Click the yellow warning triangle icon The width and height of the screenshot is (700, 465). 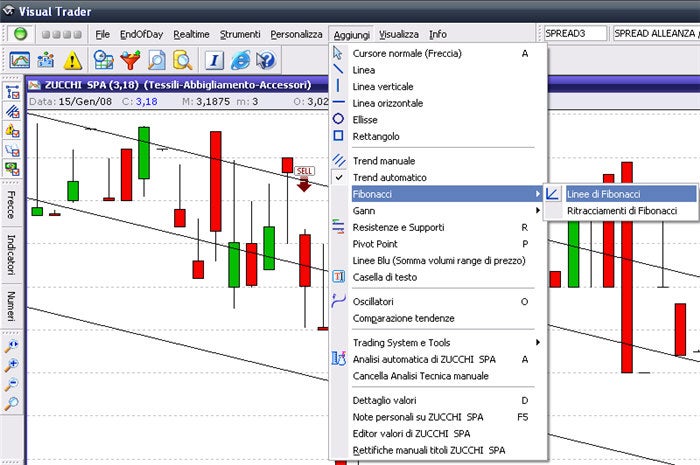pos(72,60)
